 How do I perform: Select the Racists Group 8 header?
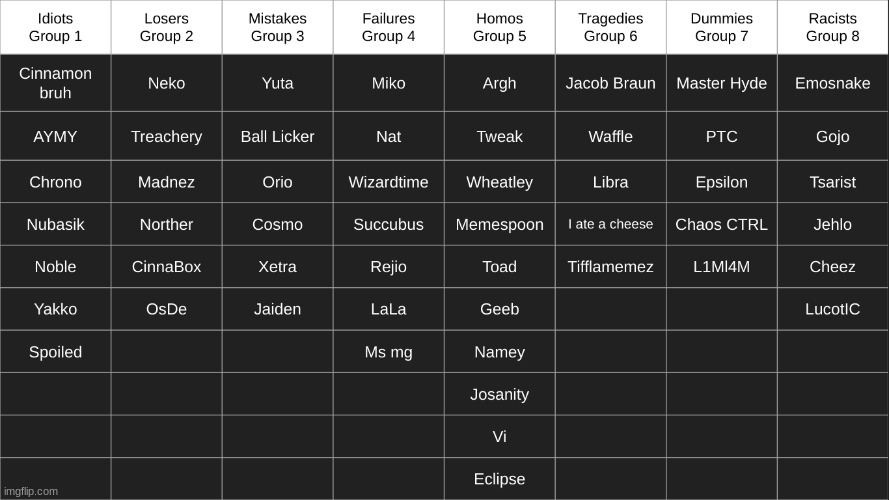click(833, 27)
